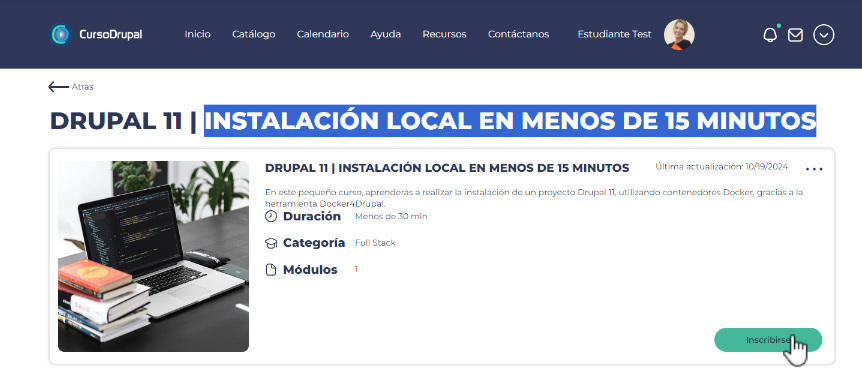Go back using the Atrás arrow
Screen dimensions: 862x391
58,86
